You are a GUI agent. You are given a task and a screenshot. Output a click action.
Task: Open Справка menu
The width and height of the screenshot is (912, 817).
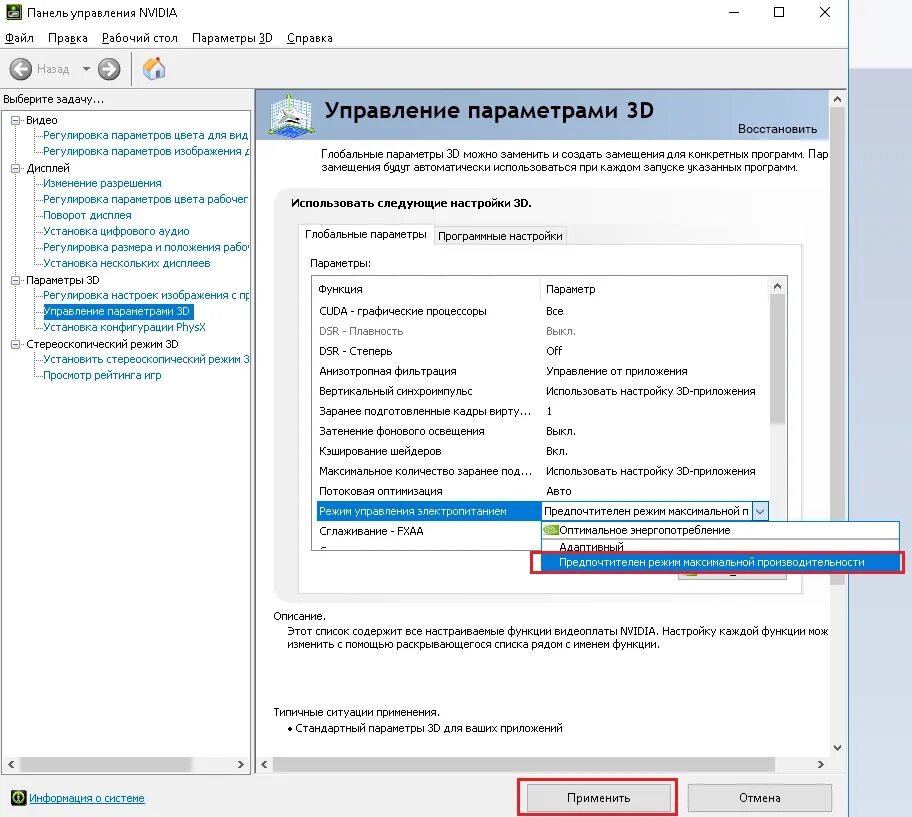point(309,38)
